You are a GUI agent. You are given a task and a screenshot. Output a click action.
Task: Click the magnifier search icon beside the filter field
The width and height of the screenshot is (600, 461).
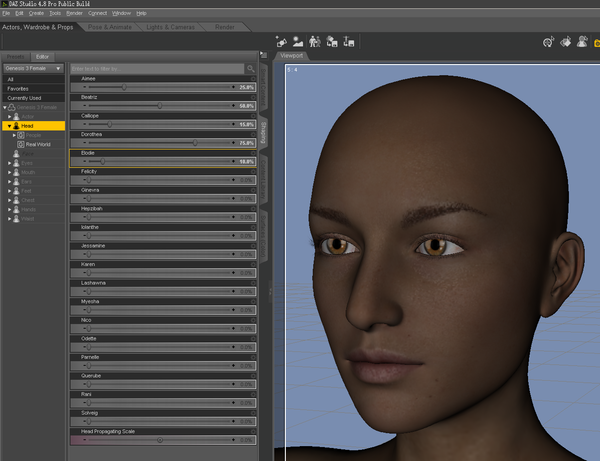coord(250,69)
